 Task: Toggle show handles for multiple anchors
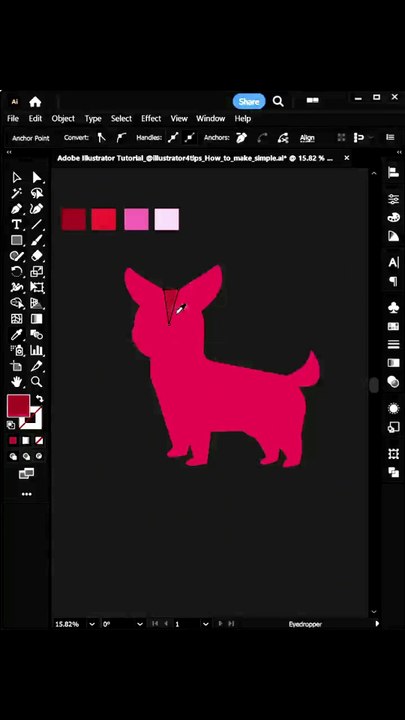tap(173, 137)
